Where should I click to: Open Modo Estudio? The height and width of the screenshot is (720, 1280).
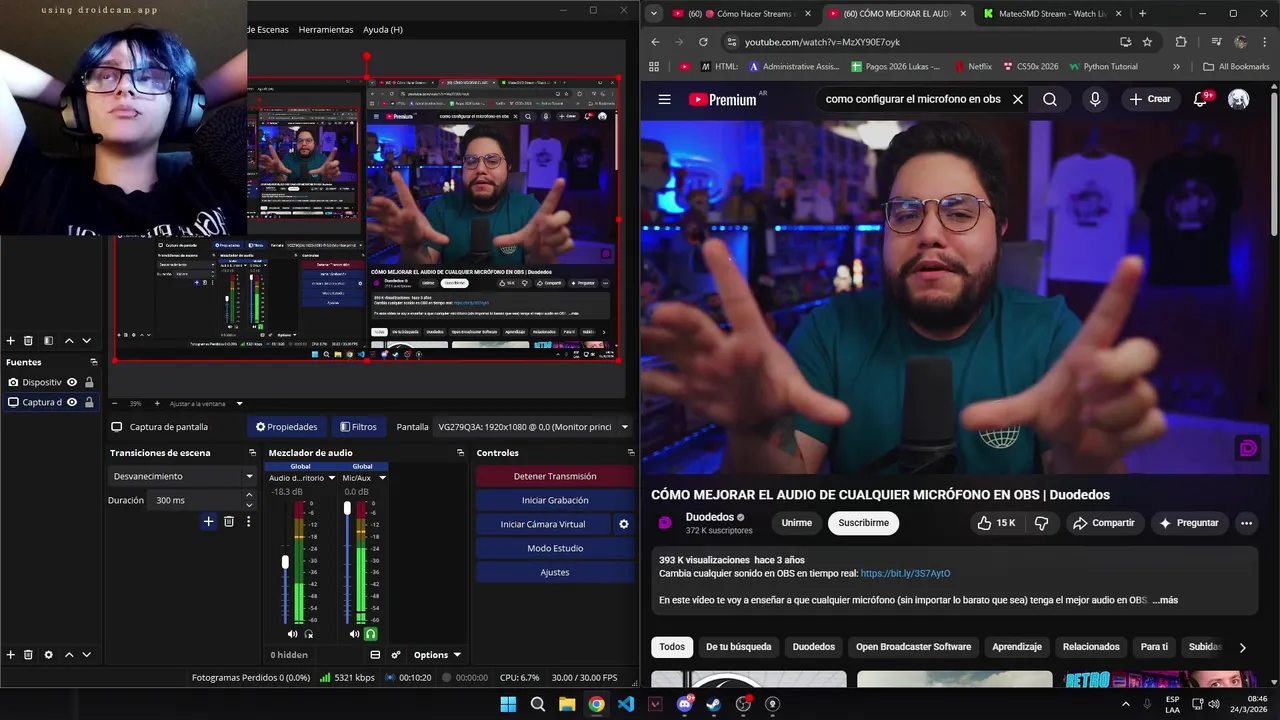(555, 548)
